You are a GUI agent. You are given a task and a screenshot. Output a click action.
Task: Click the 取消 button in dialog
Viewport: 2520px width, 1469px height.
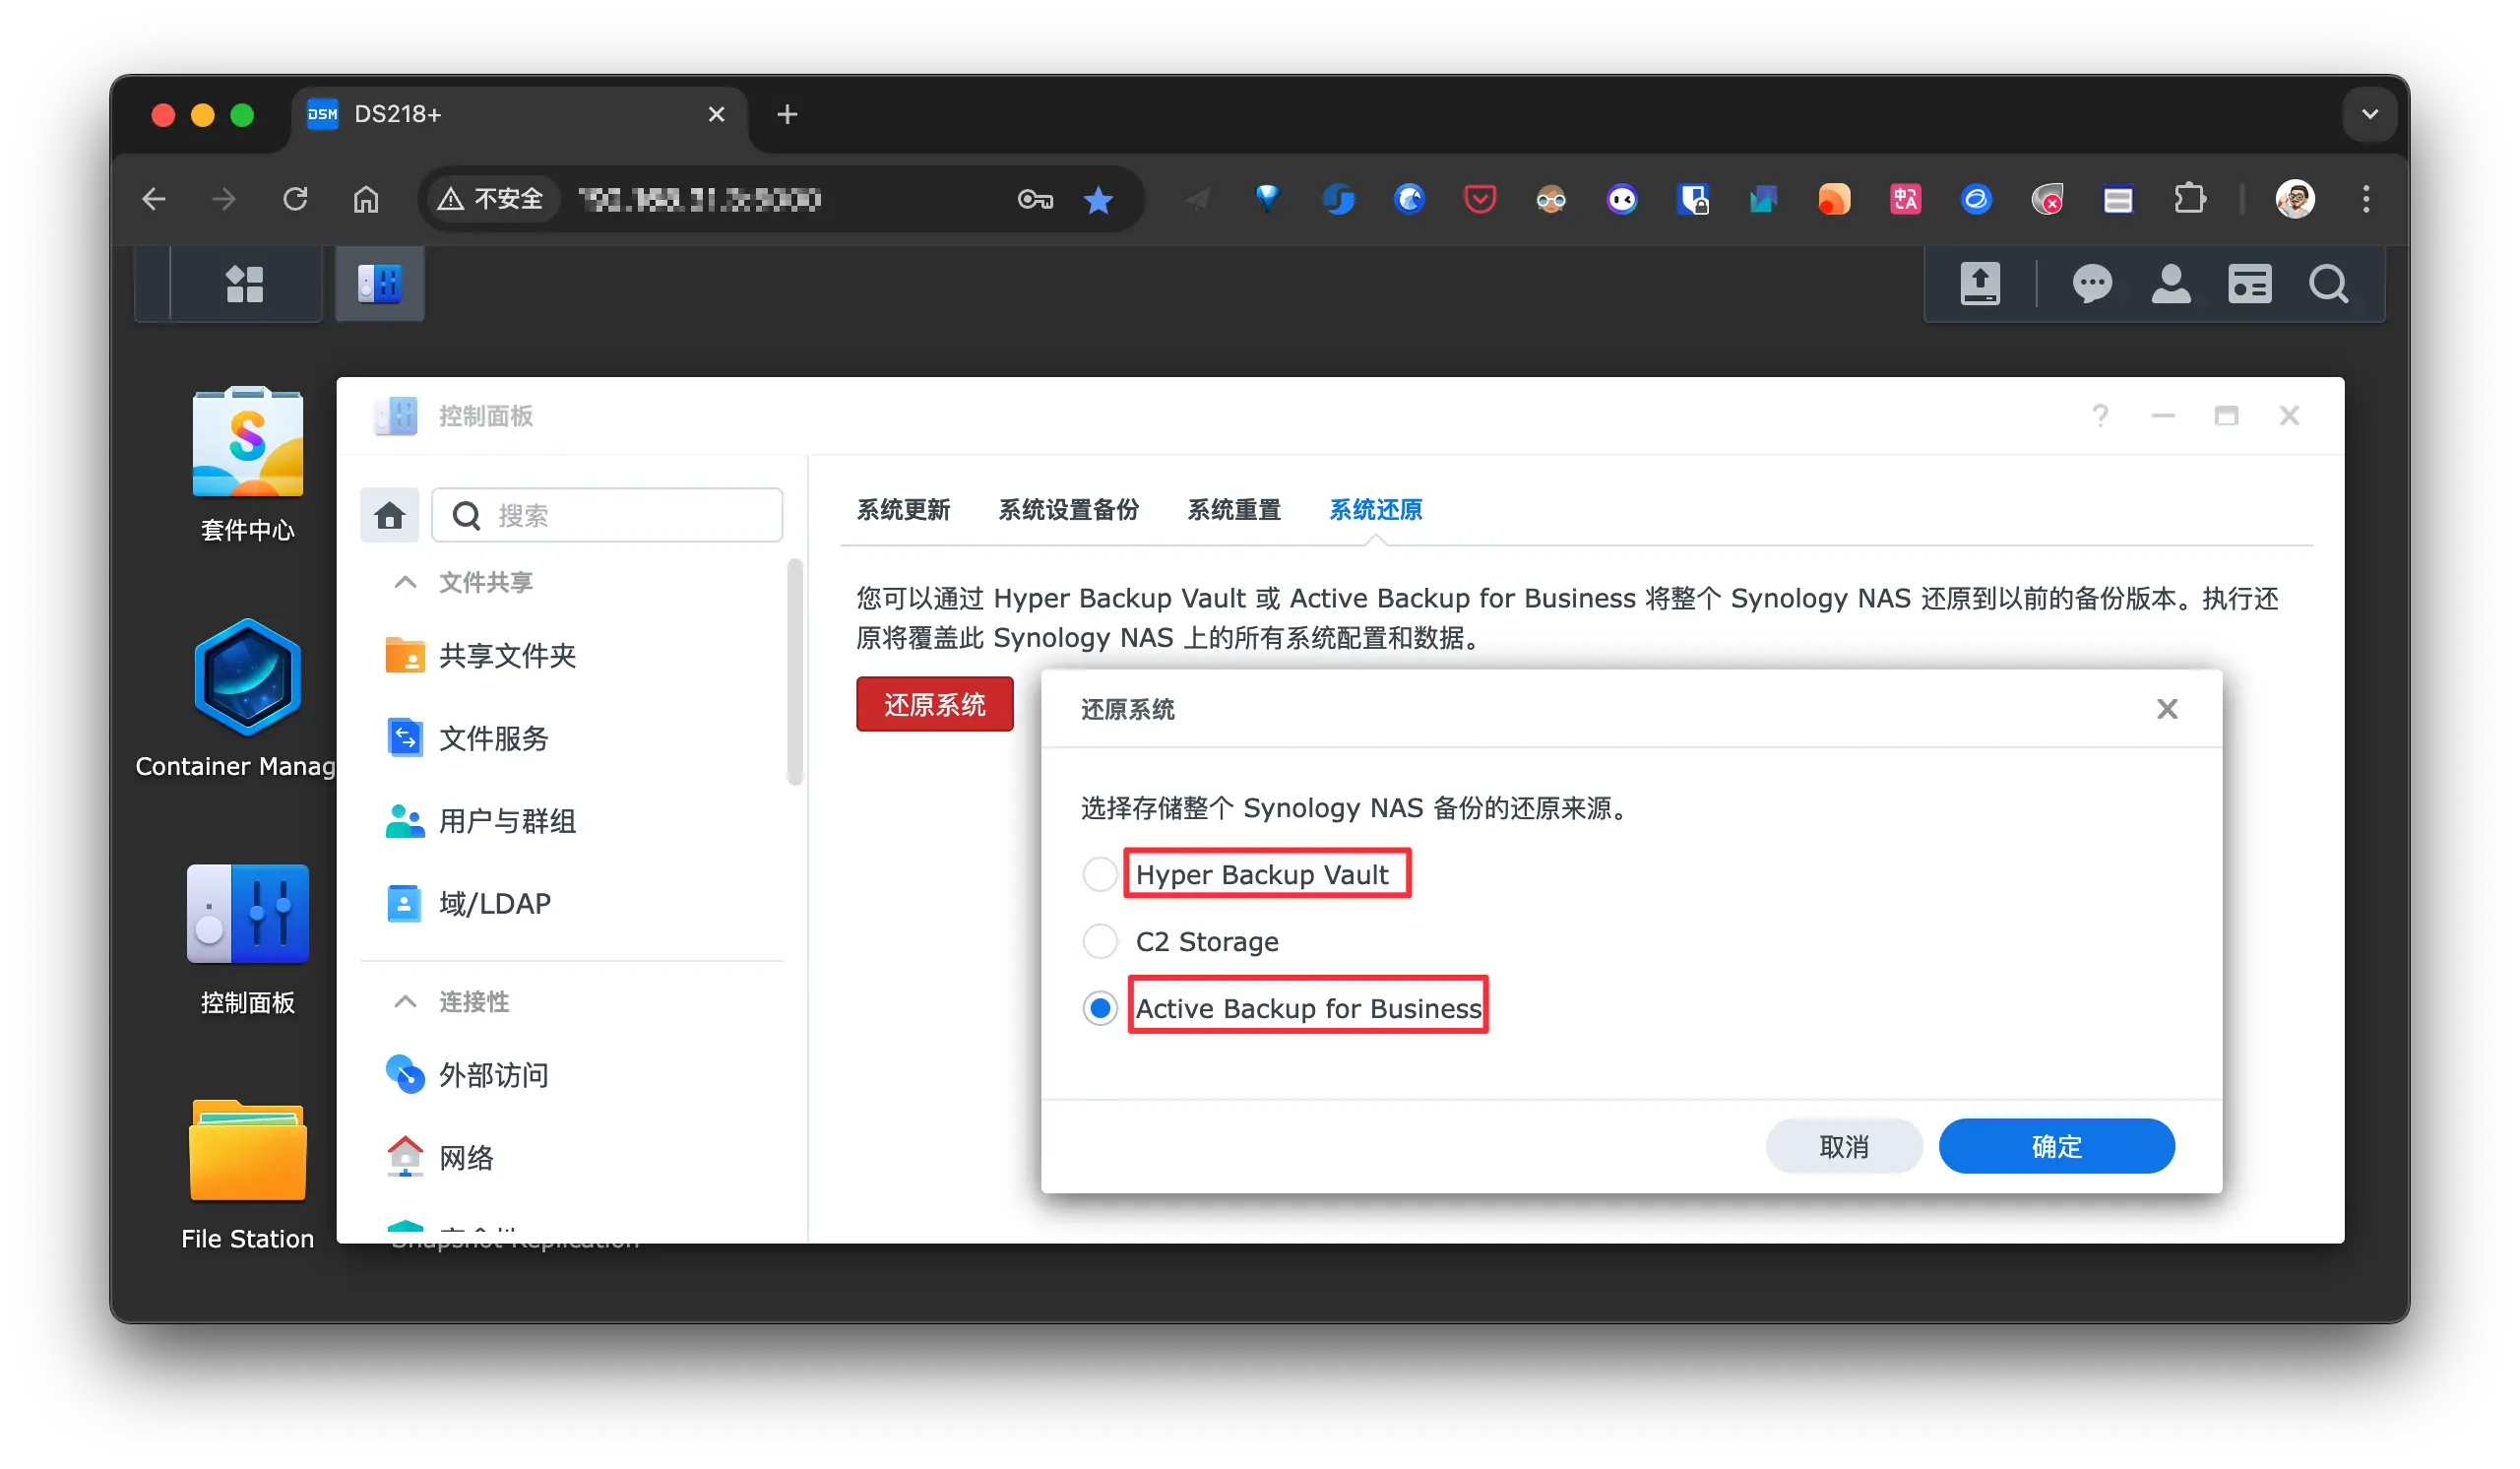pos(1843,1147)
